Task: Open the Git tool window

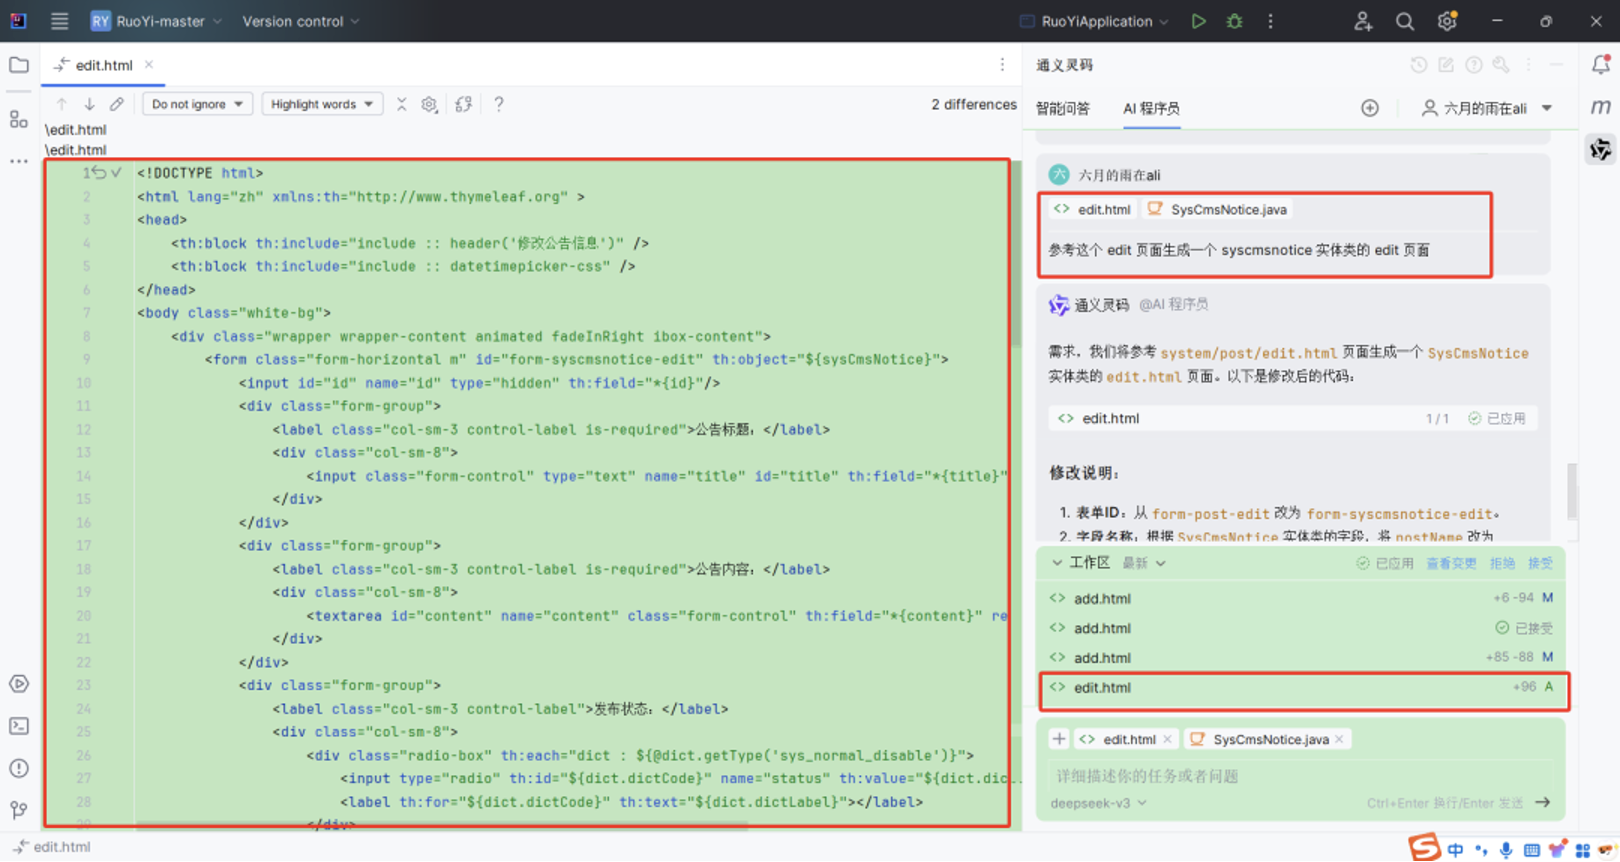Action: [19, 809]
